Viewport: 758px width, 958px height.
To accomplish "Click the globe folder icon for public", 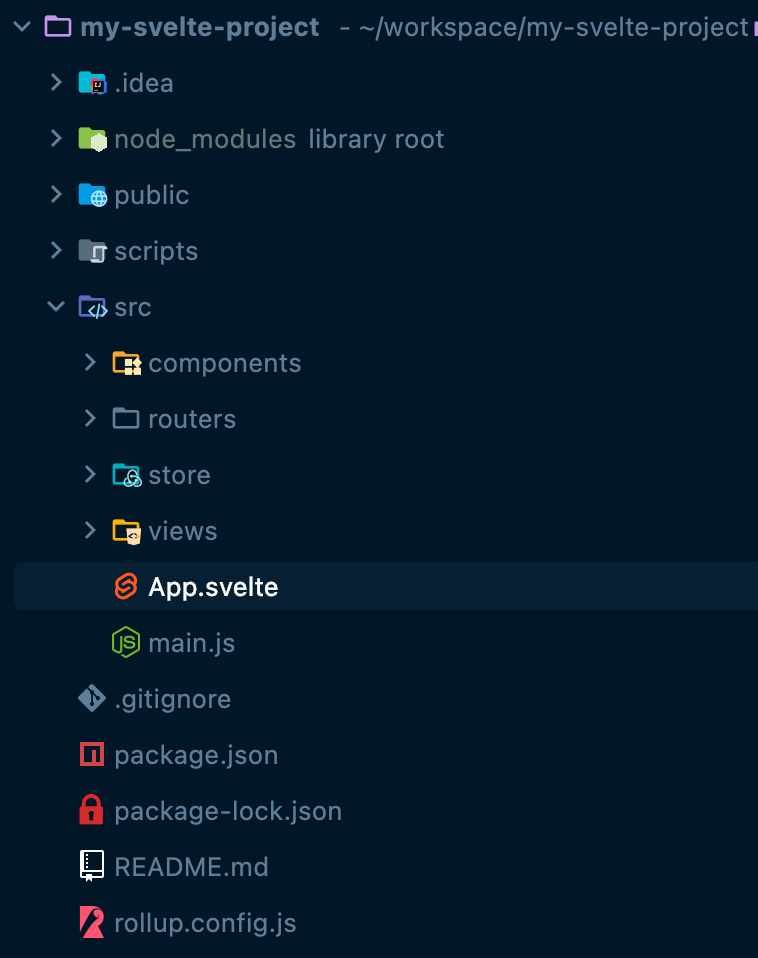I will (93, 195).
